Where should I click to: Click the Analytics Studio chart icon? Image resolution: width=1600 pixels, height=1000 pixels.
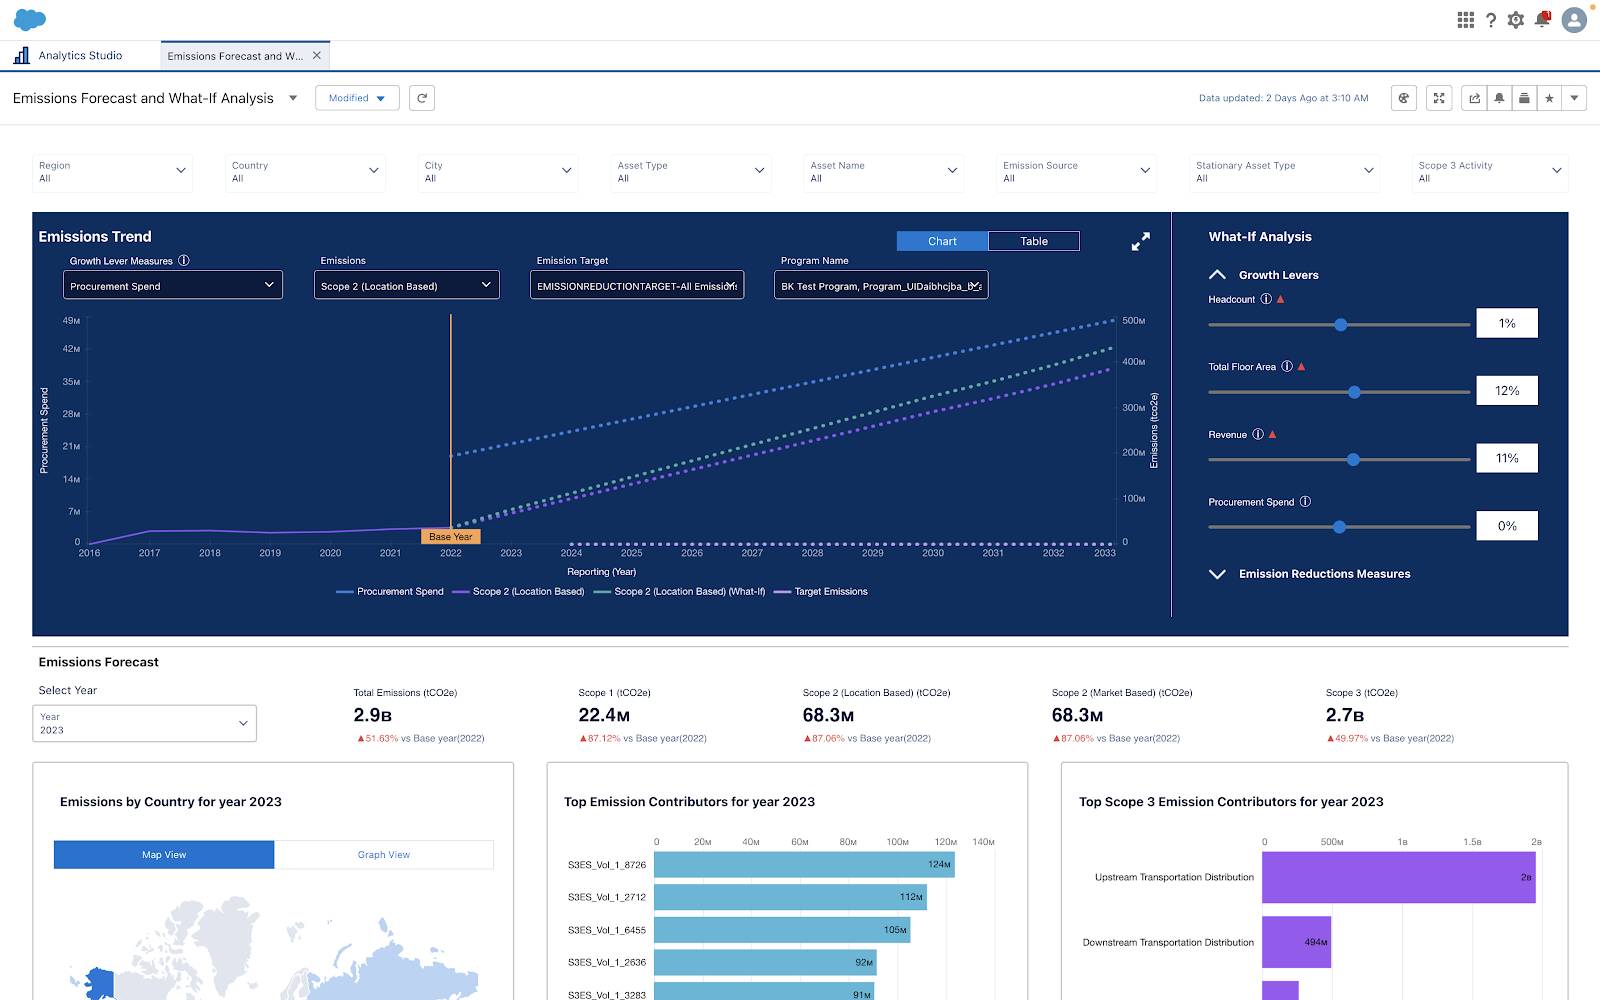[21, 55]
